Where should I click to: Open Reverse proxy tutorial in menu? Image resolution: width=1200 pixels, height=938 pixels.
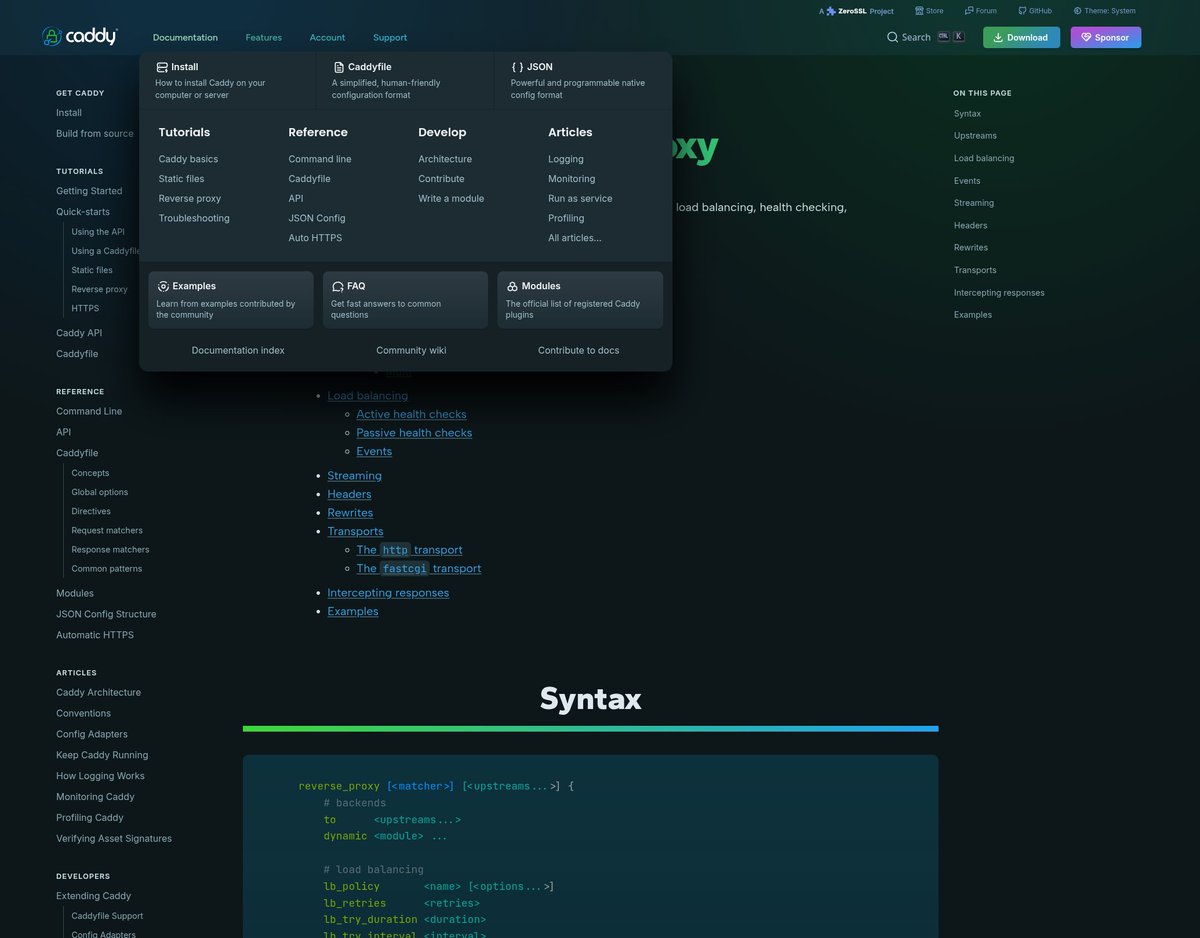pos(190,198)
